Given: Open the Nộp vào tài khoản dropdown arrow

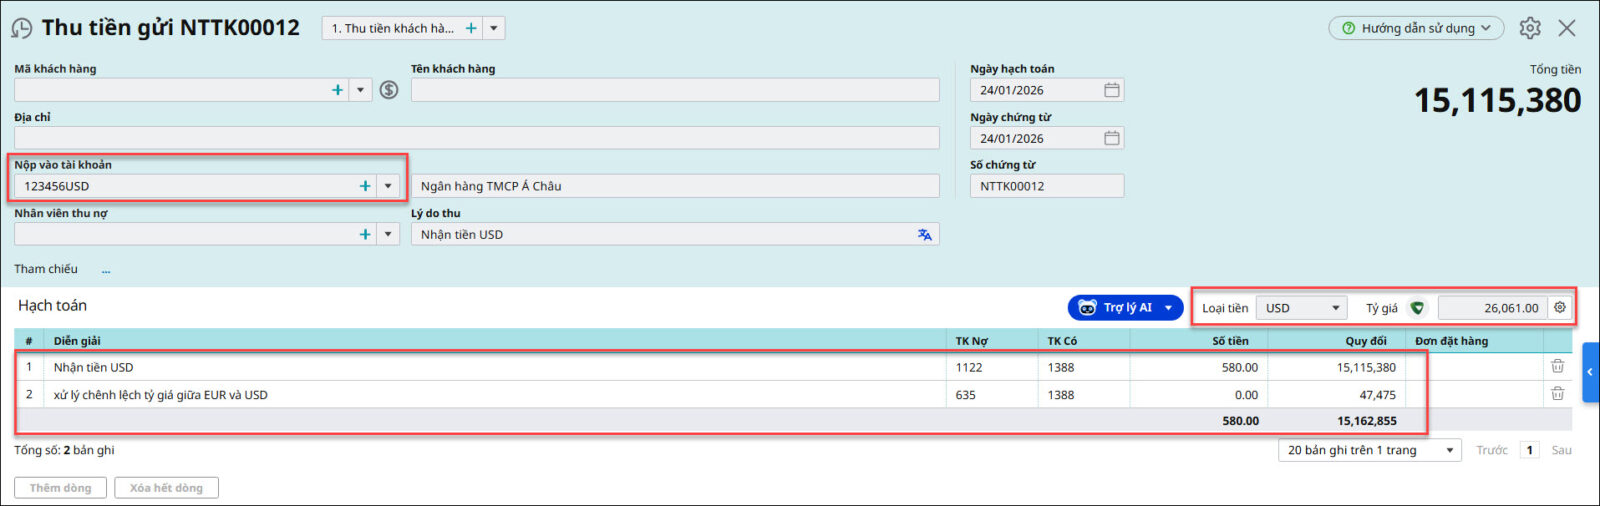Looking at the screenshot, I should [x=388, y=186].
